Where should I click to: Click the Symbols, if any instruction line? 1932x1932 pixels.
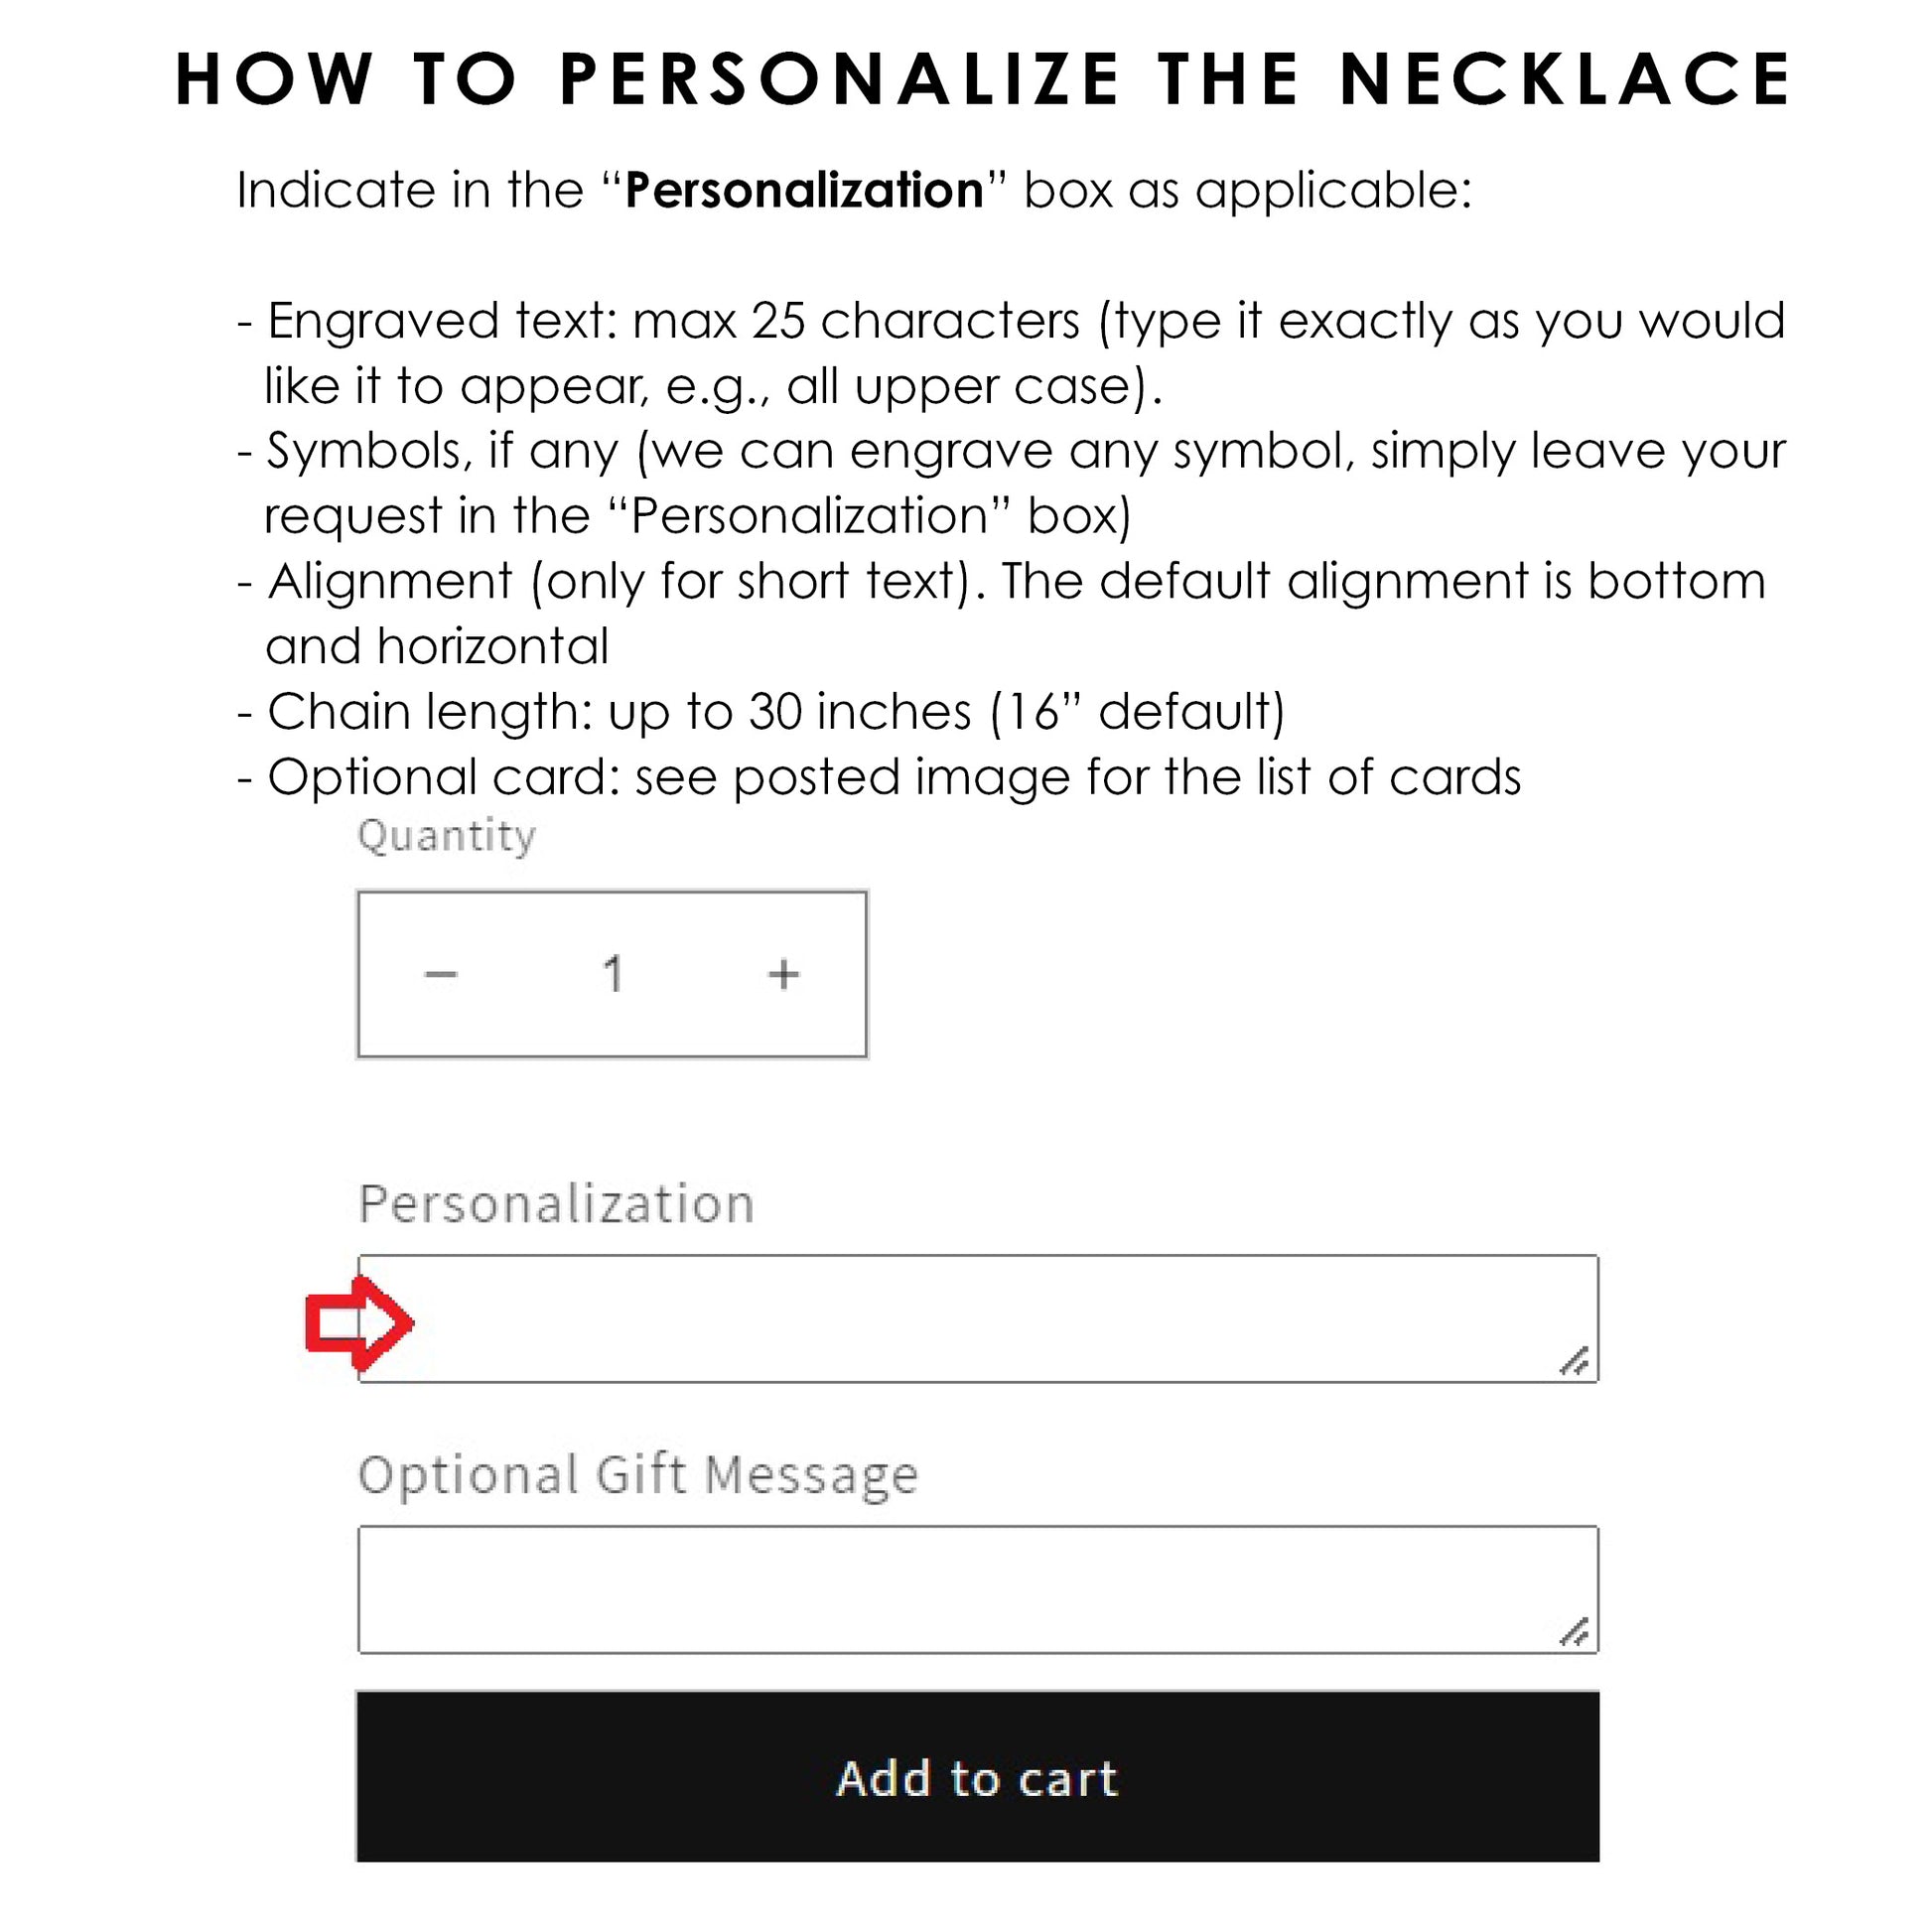tap(1011, 483)
